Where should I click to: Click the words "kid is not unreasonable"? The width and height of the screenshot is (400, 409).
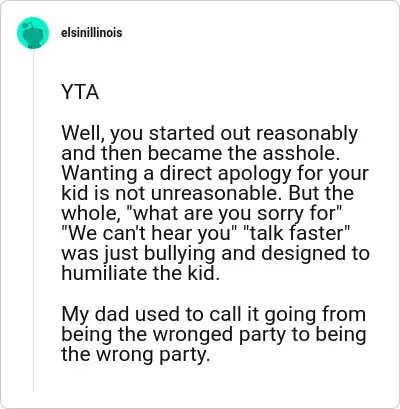click(169, 193)
